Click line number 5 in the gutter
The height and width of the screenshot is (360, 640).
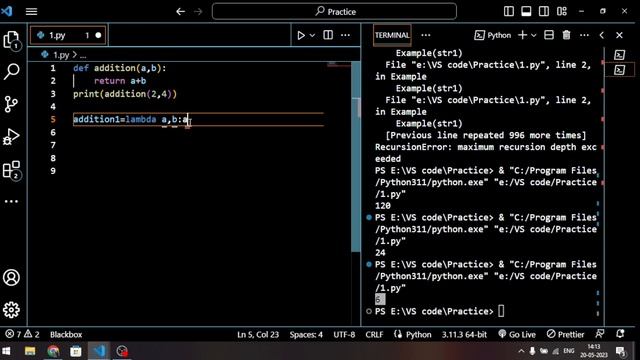(x=53, y=120)
